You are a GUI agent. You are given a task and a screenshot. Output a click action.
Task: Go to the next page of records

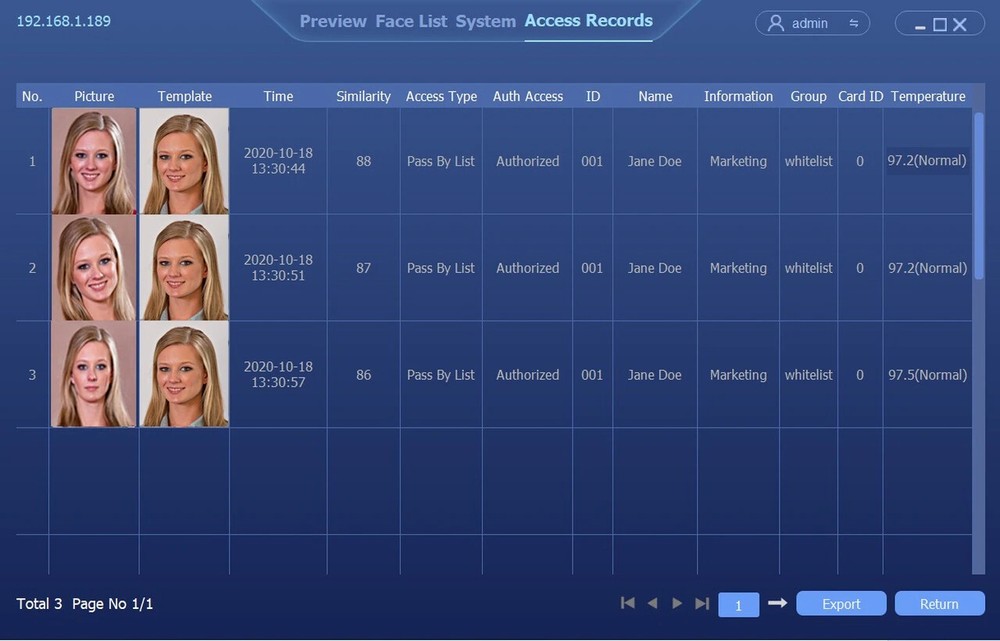(x=677, y=603)
